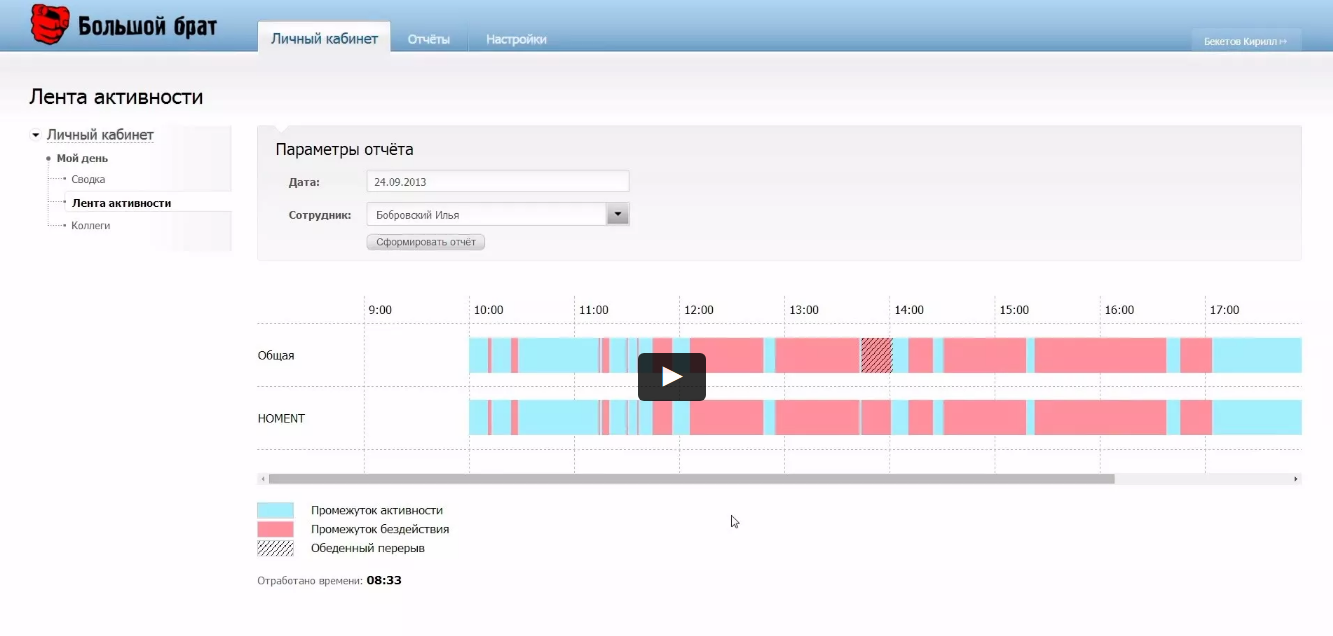
Task: Click the Промежуток активности legend label
Action: [x=376, y=510]
